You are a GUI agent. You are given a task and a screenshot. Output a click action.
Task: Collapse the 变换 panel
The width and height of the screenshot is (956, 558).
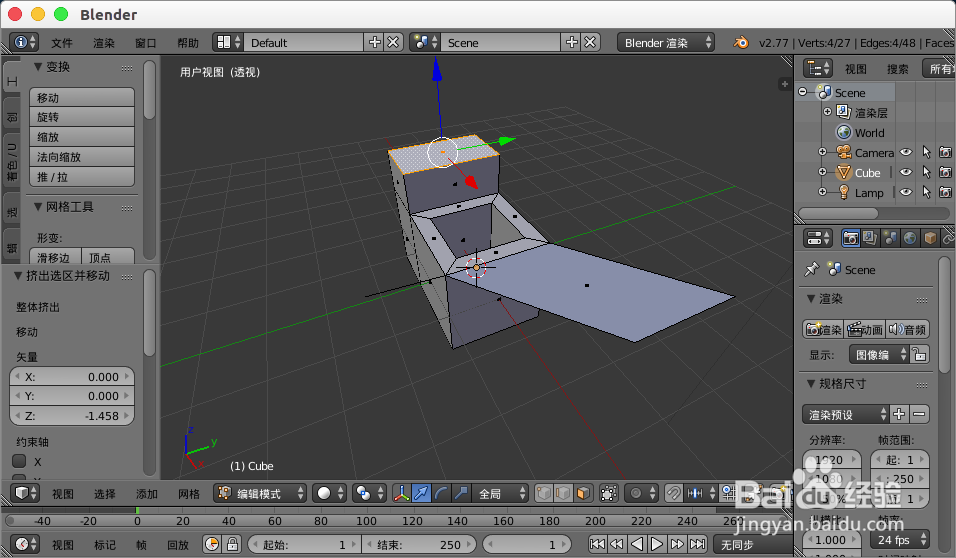point(38,66)
